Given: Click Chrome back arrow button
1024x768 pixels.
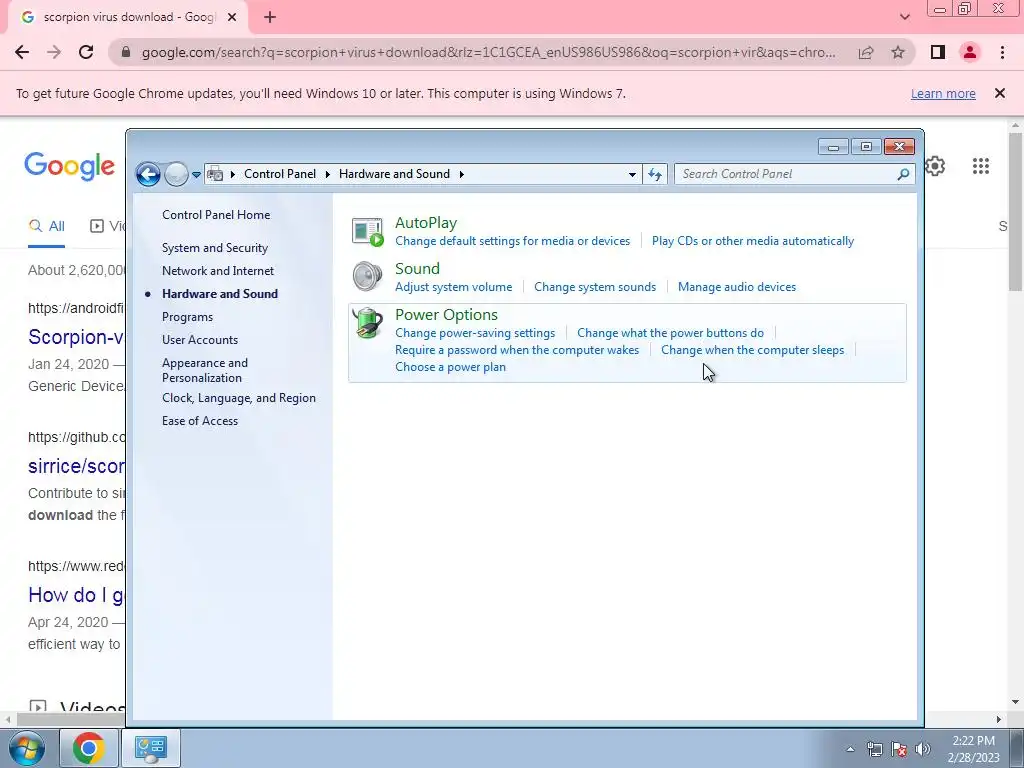Looking at the screenshot, I should point(22,52).
